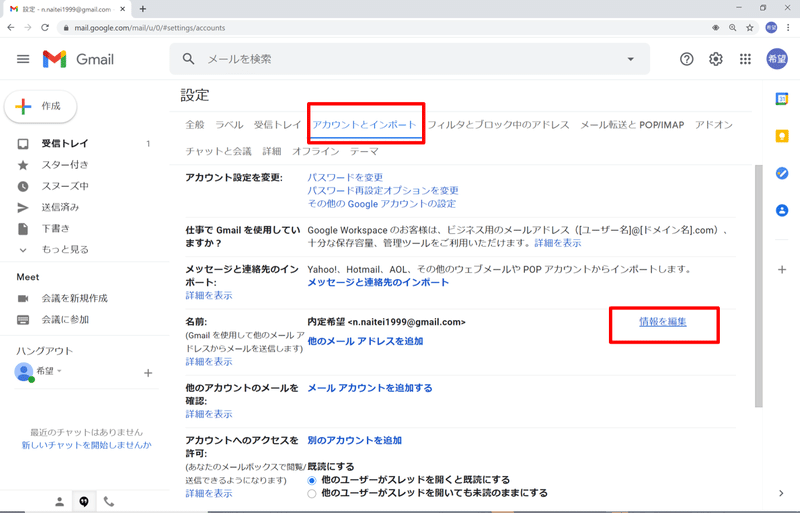Reload the page with refresh icon
This screenshot has height=513, width=800.
coord(45,28)
